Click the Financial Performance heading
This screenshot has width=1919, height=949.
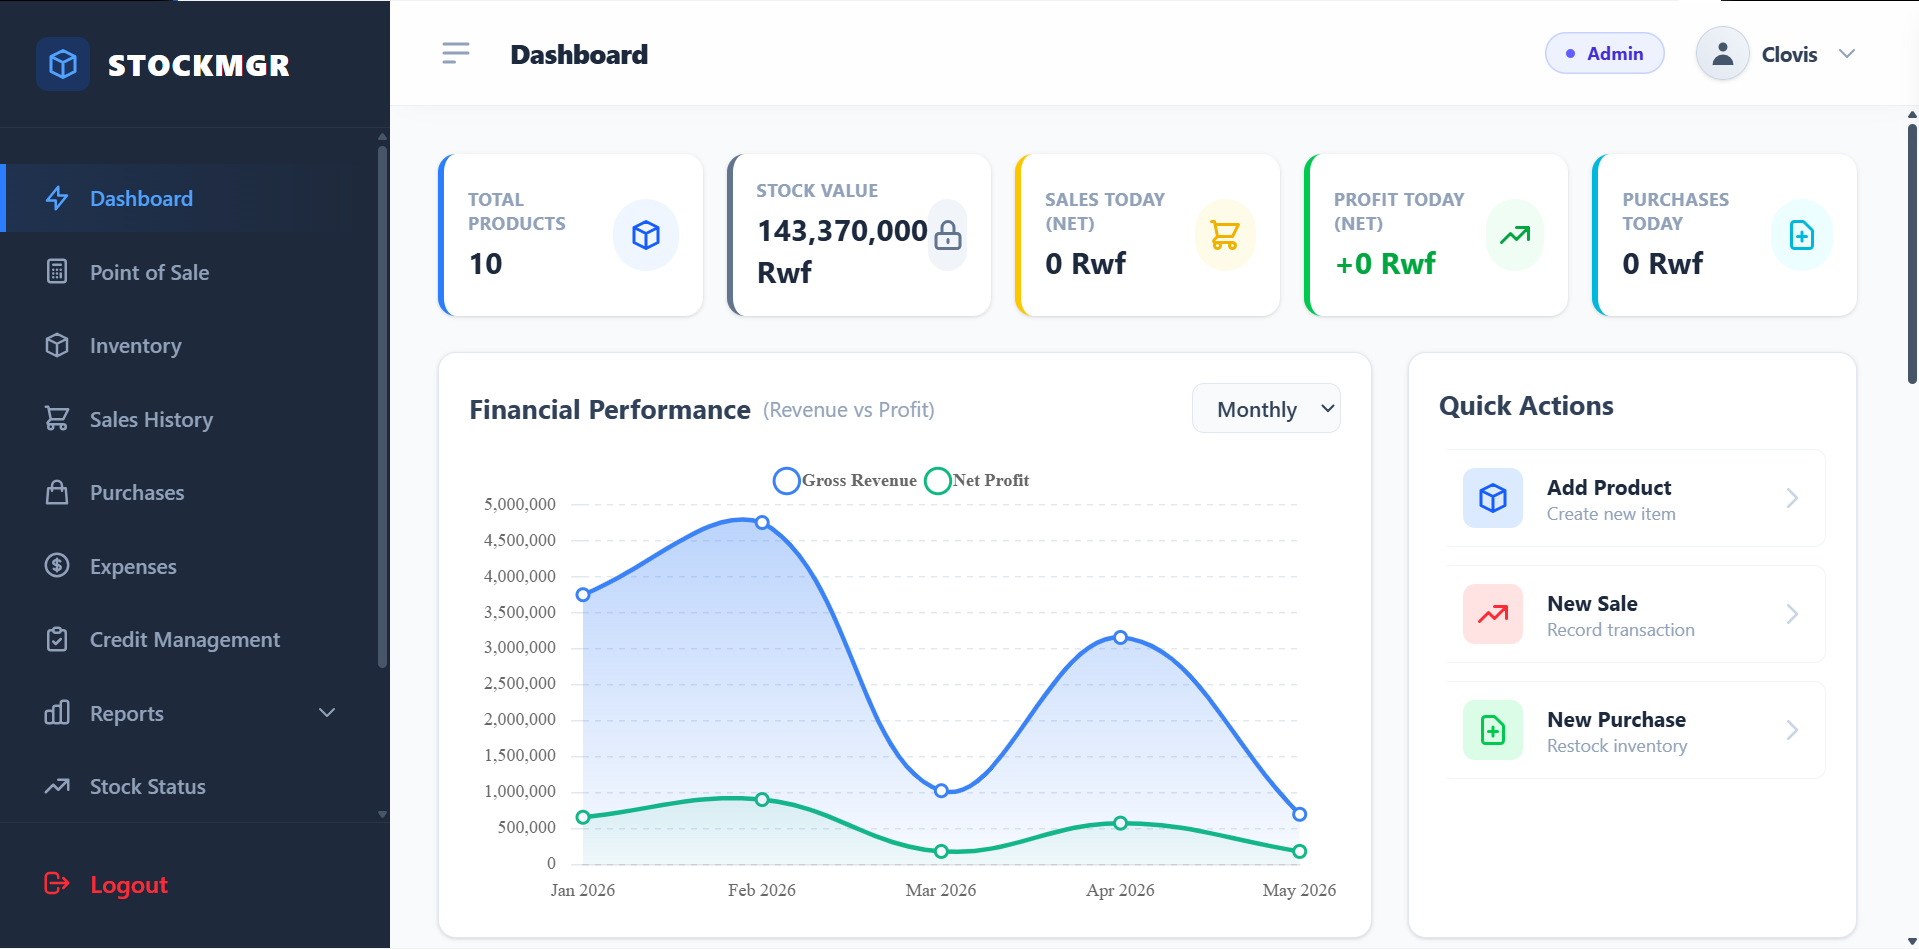pyautogui.click(x=610, y=410)
